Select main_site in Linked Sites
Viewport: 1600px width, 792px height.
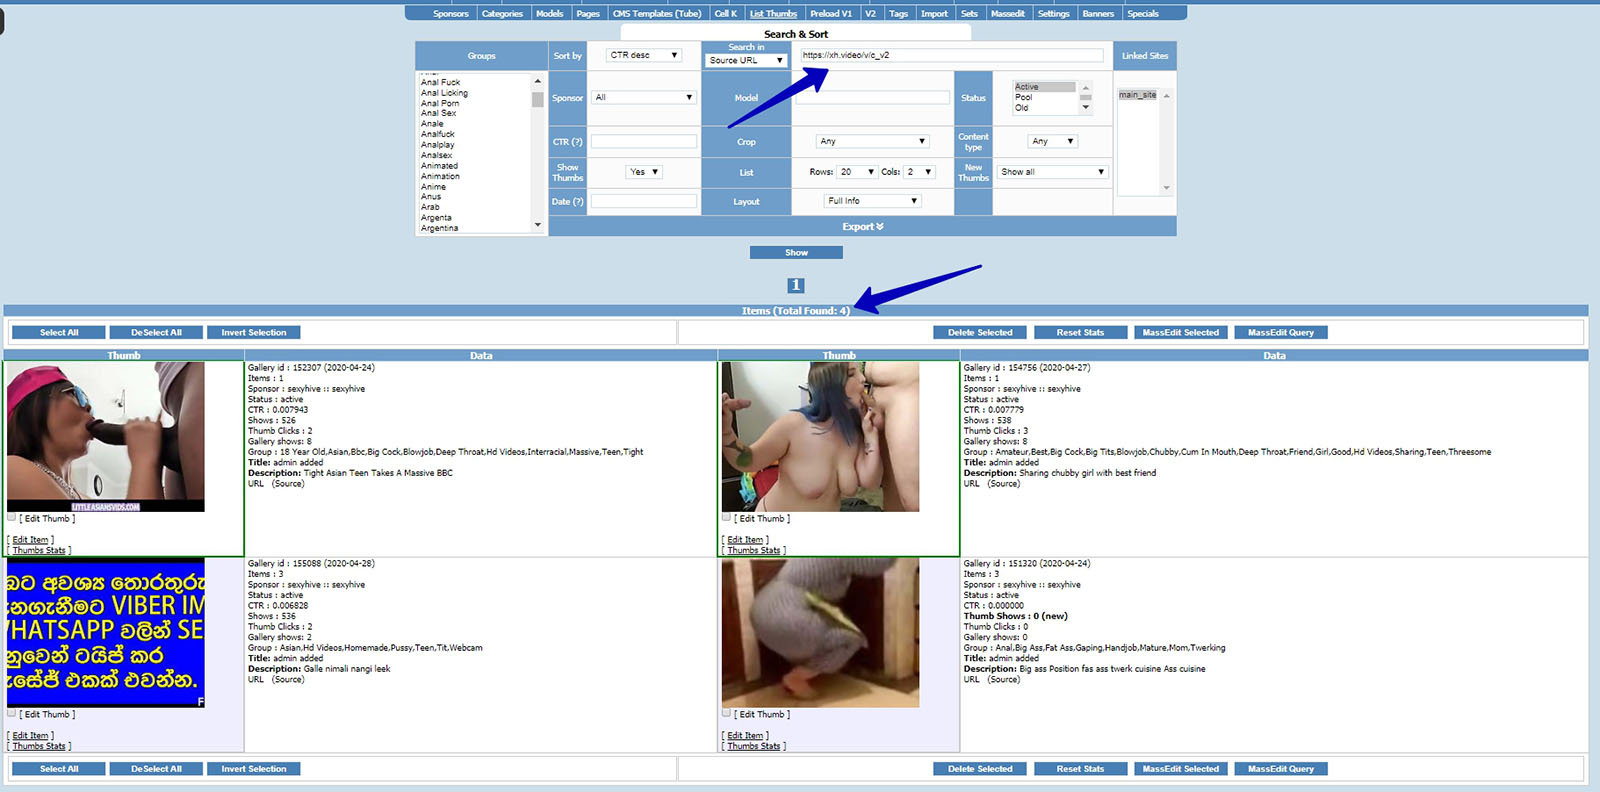pyautogui.click(x=1137, y=95)
